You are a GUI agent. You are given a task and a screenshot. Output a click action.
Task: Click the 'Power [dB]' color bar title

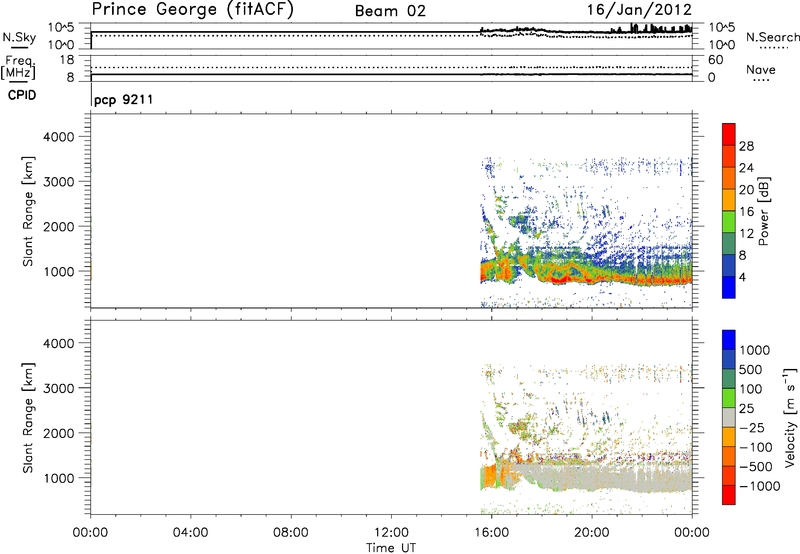click(x=764, y=211)
